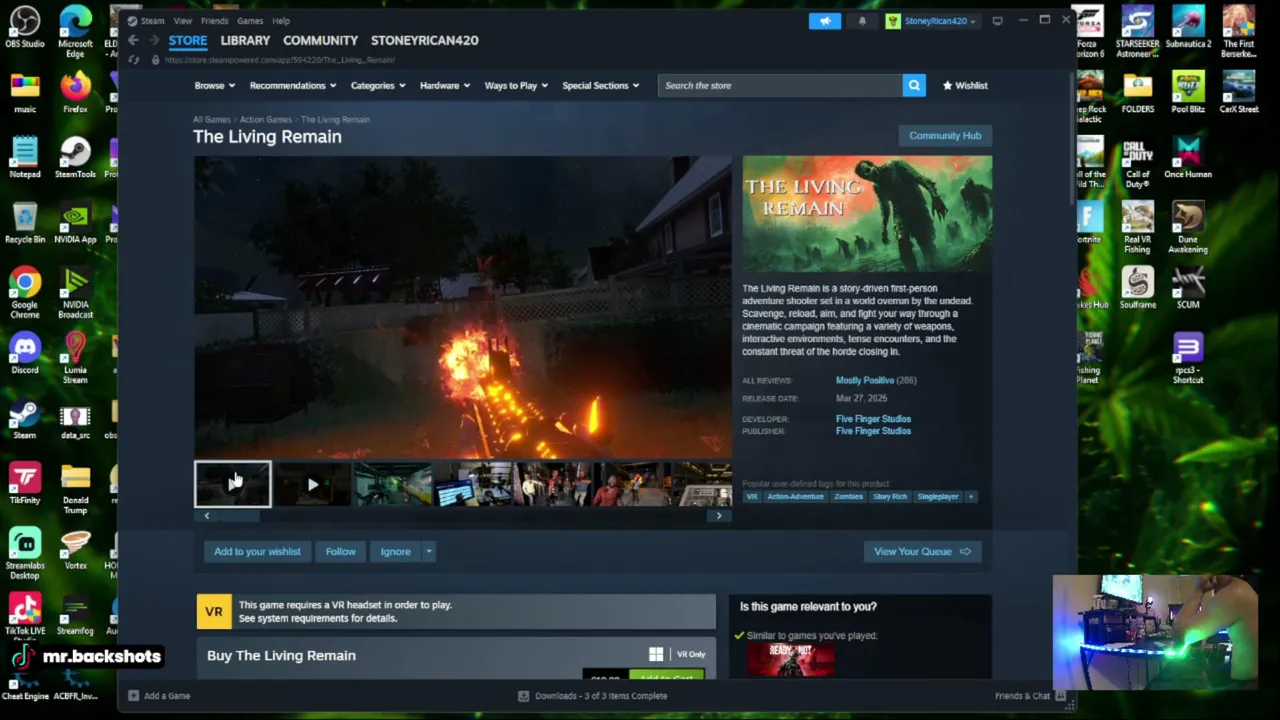Viewport: 1280px width, 720px height.
Task: Open Five Finger Studios developer link
Action: pyautogui.click(x=873, y=419)
